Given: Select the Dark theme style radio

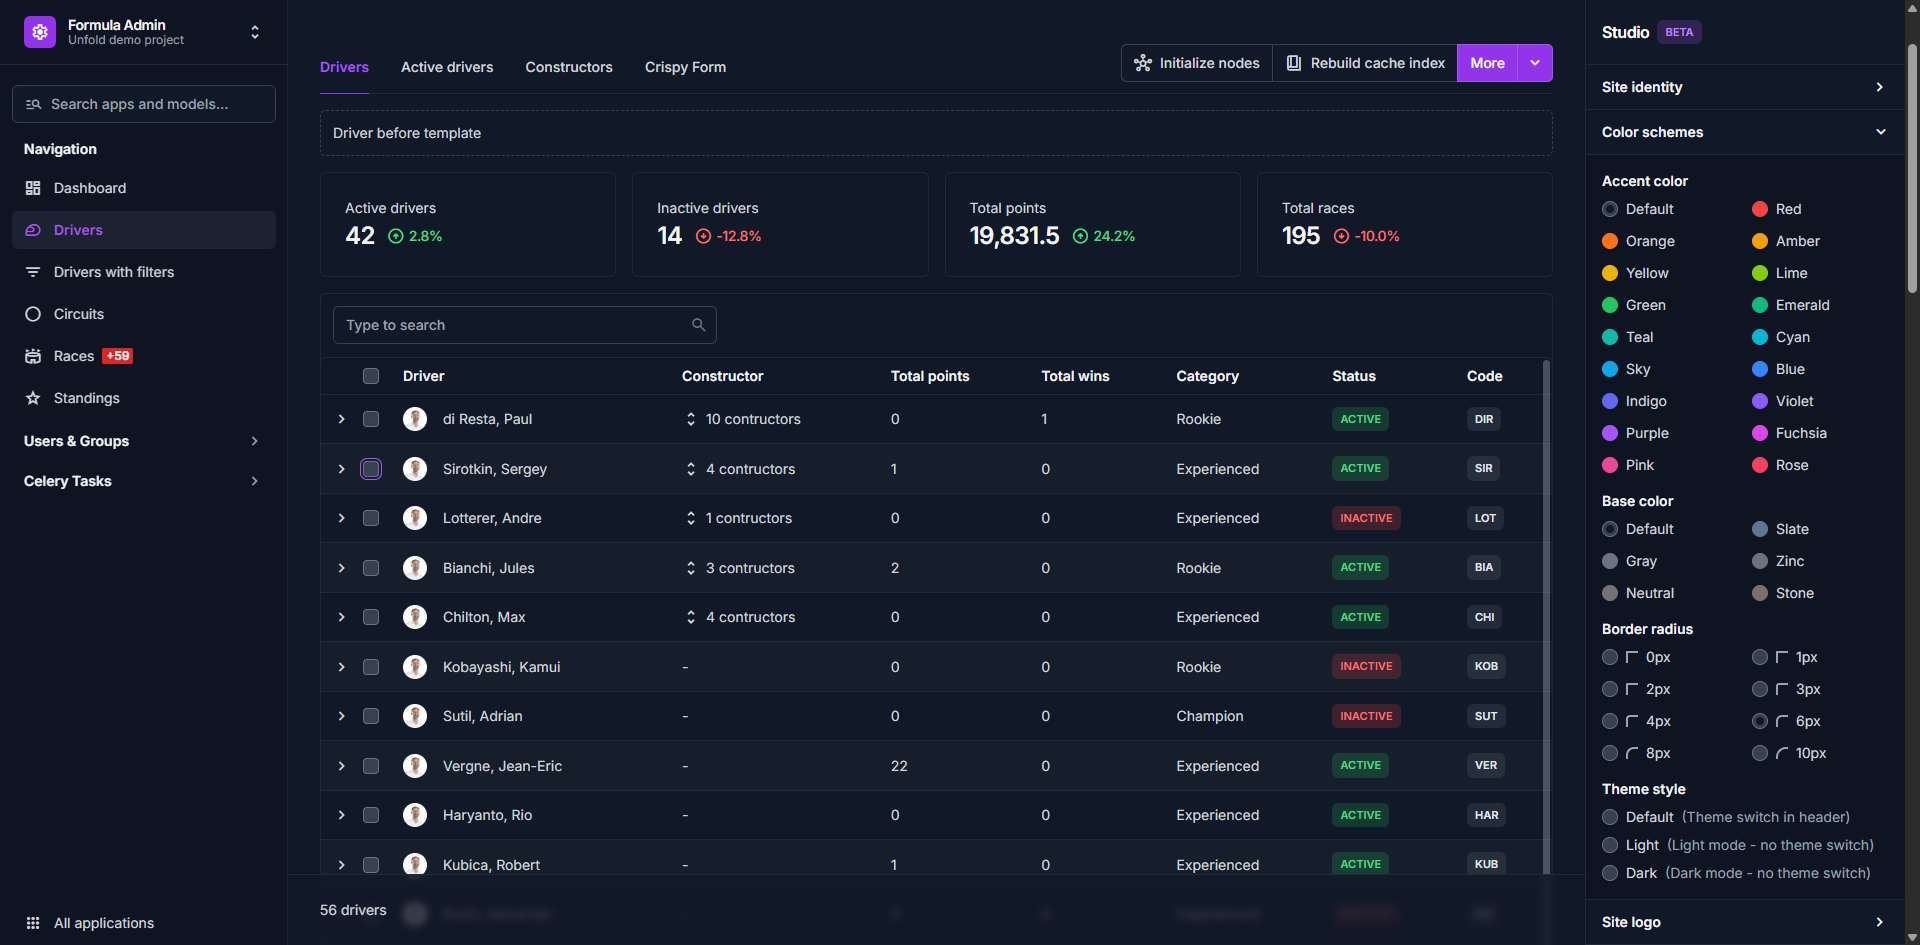Looking at the screenshot, I should [1610, 873].
